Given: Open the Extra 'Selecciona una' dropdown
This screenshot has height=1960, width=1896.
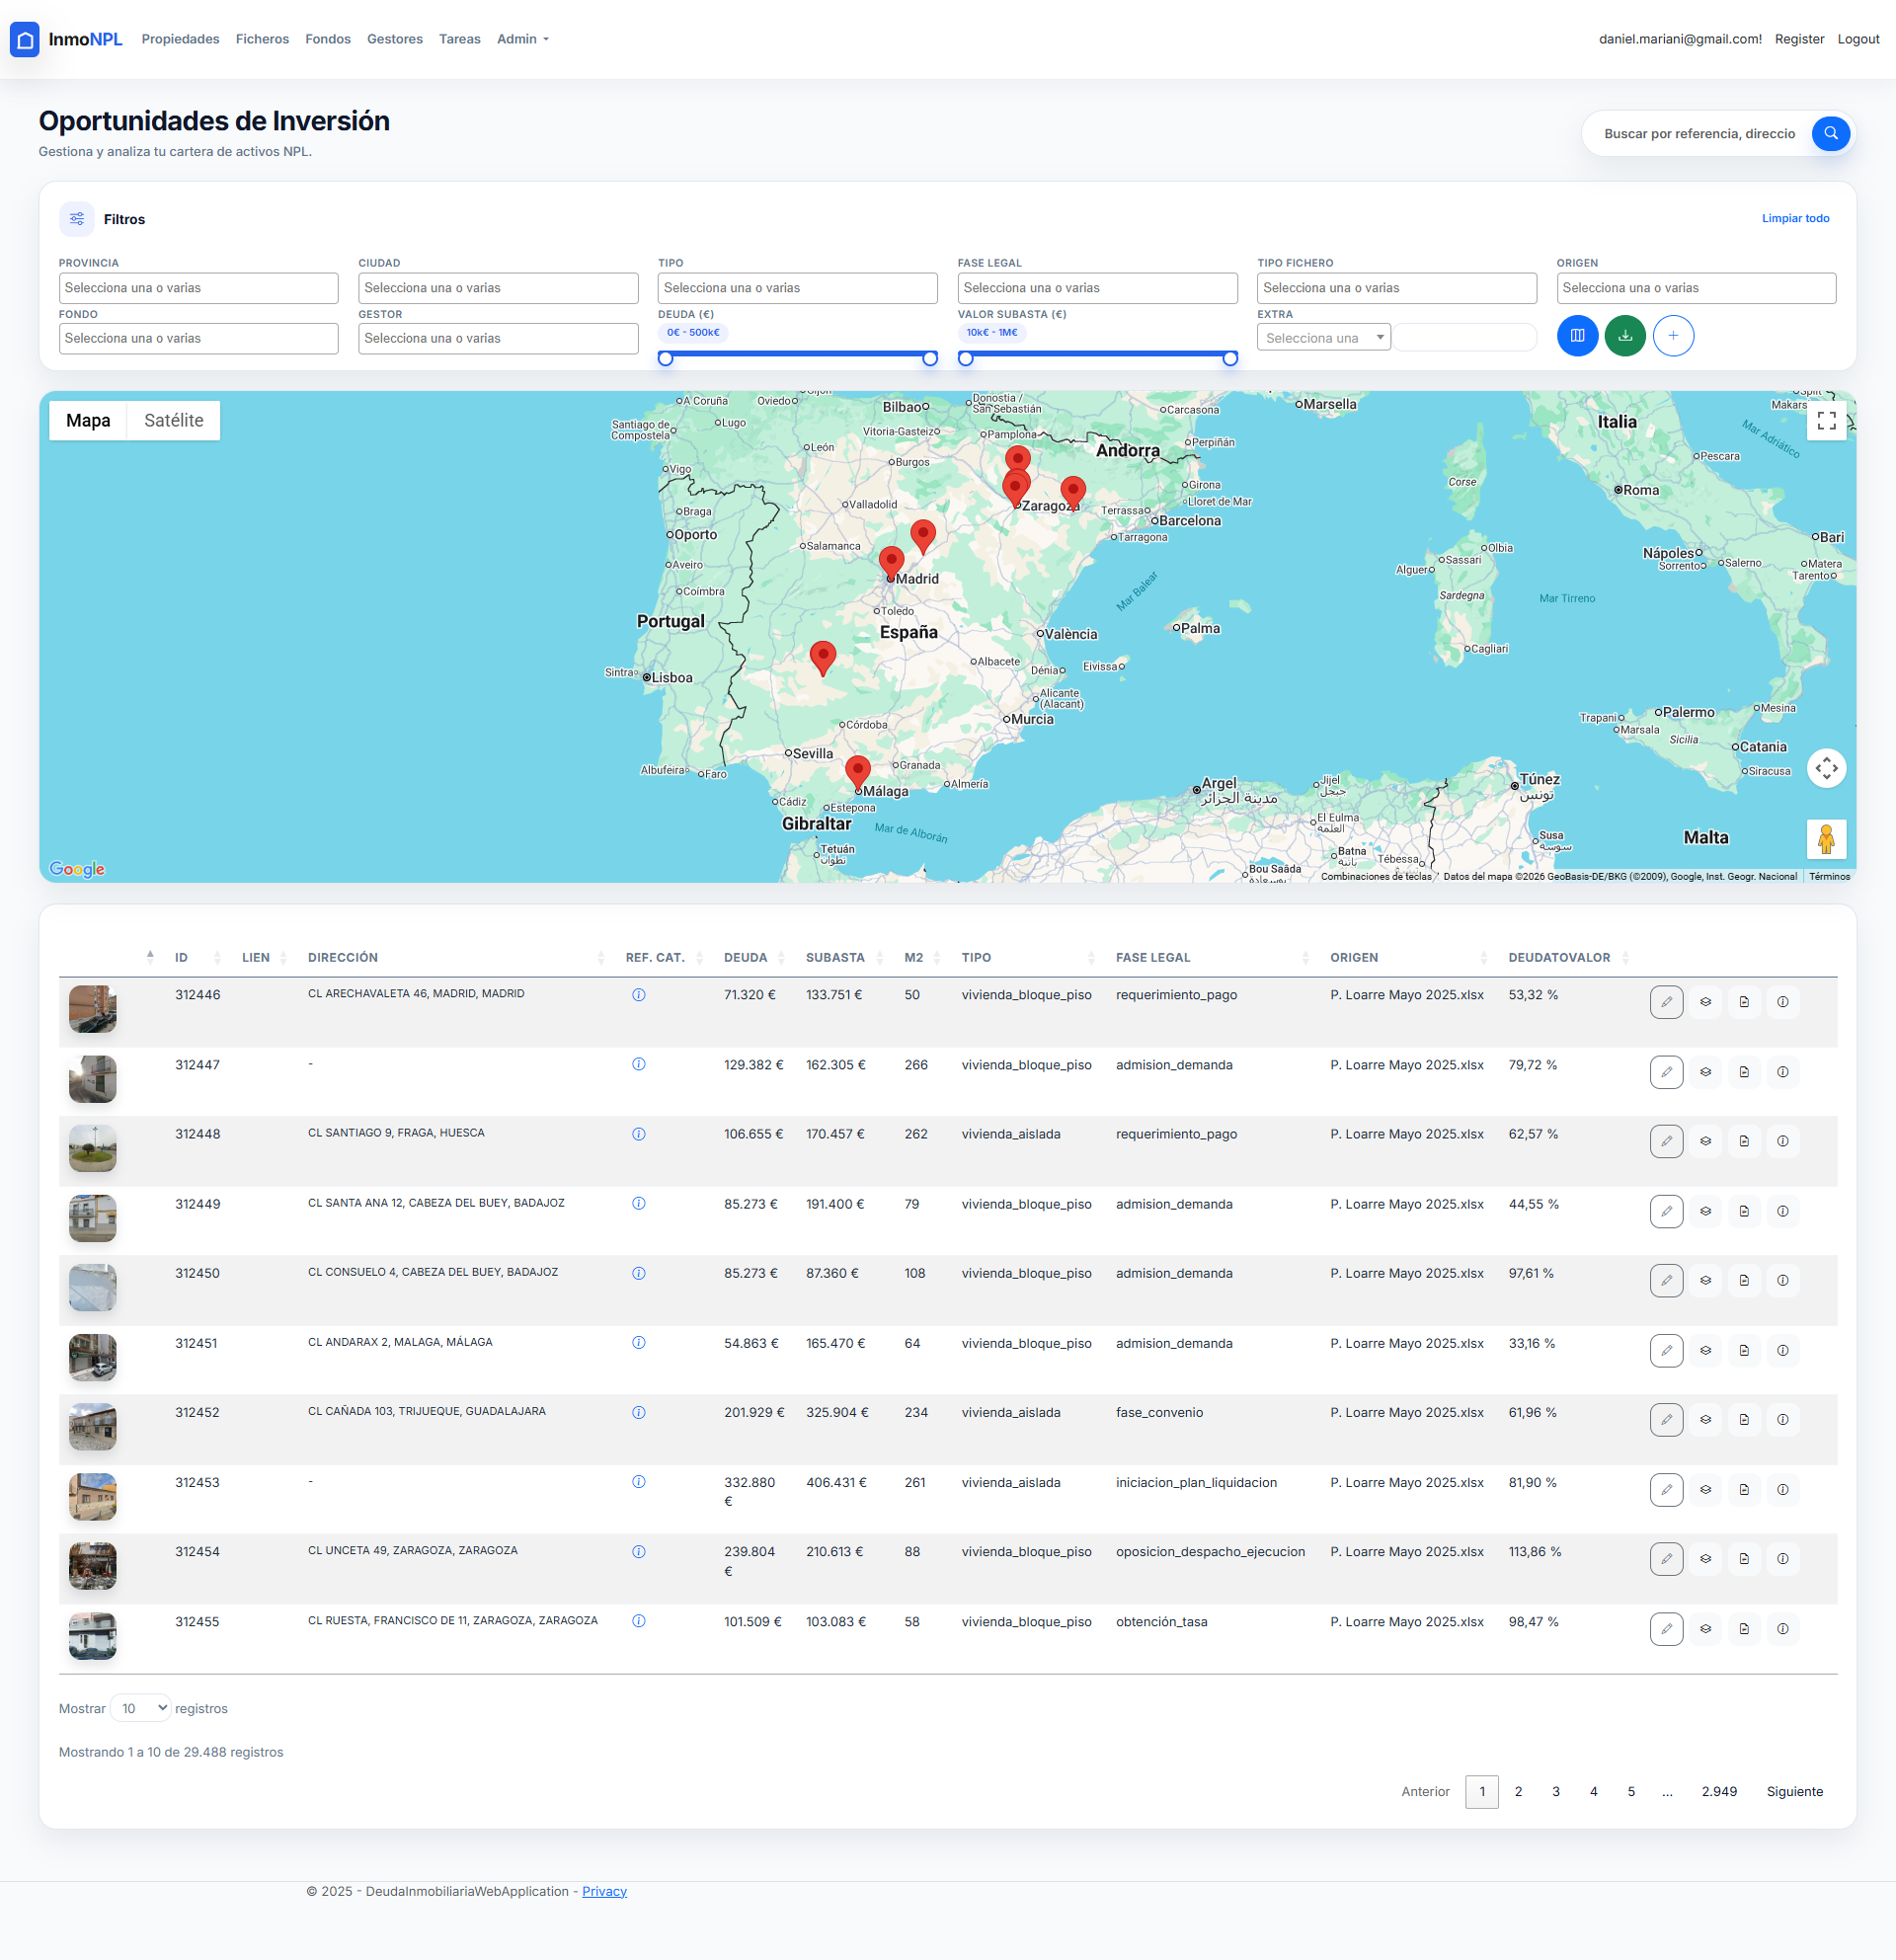Looking at the screenshot, I should (1323, 338).
